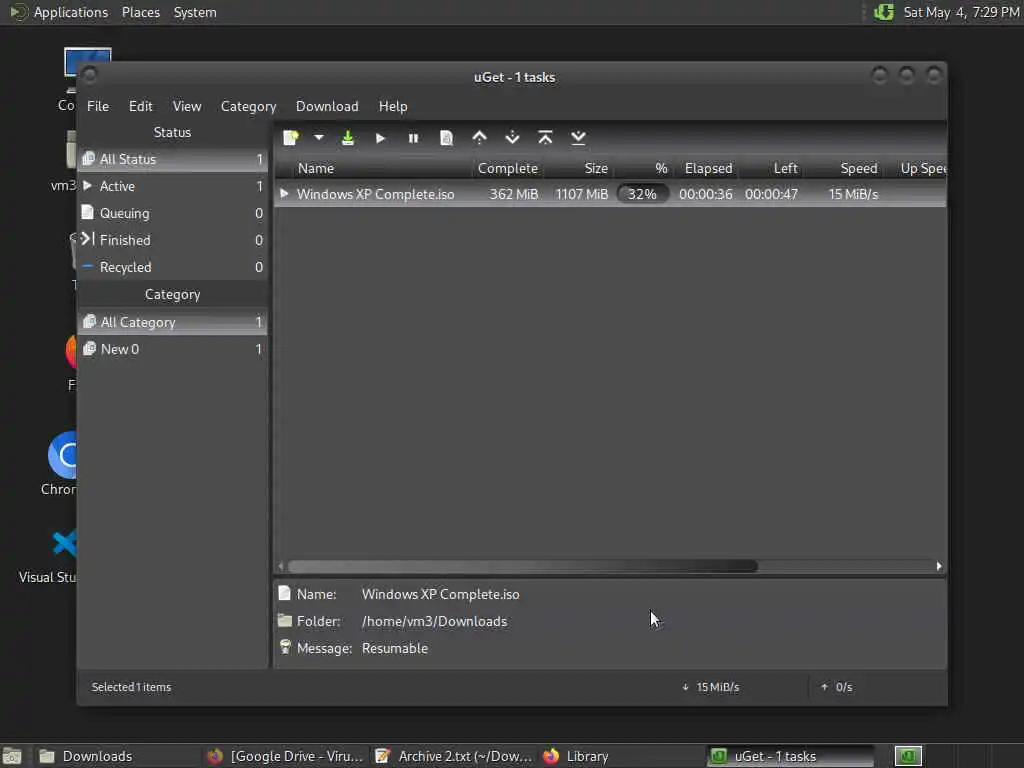Open the View menu
Viewport: 1024px width, 768px height.
pos(187,106)
